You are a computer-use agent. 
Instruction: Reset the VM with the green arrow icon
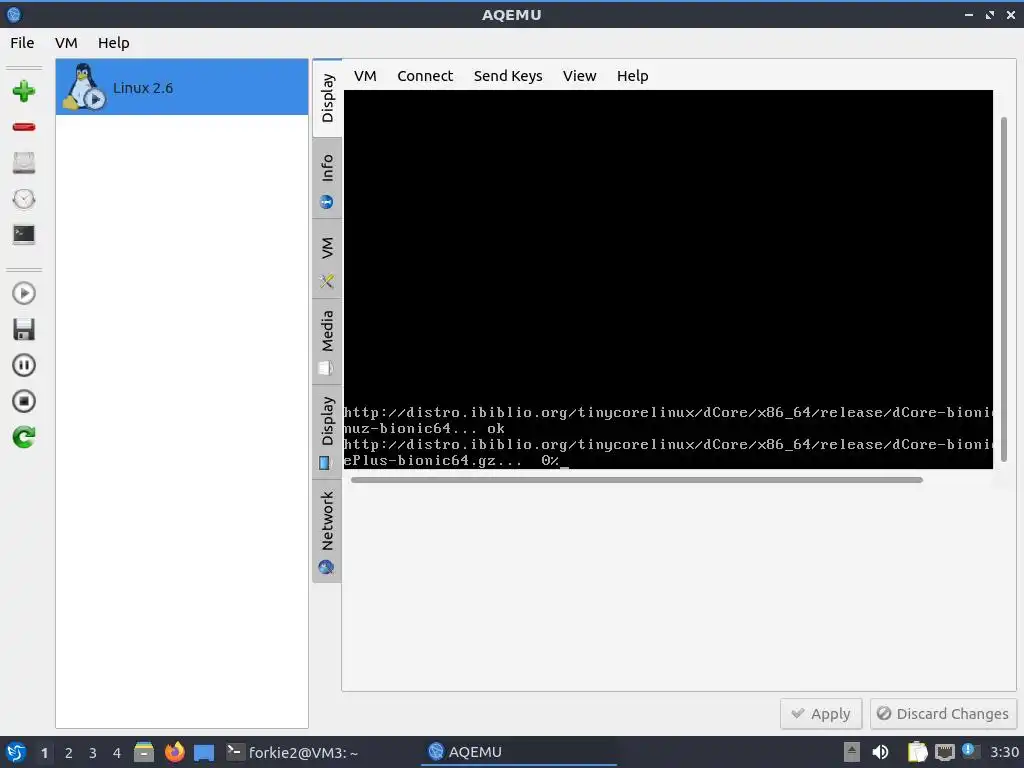pos(24,437)
